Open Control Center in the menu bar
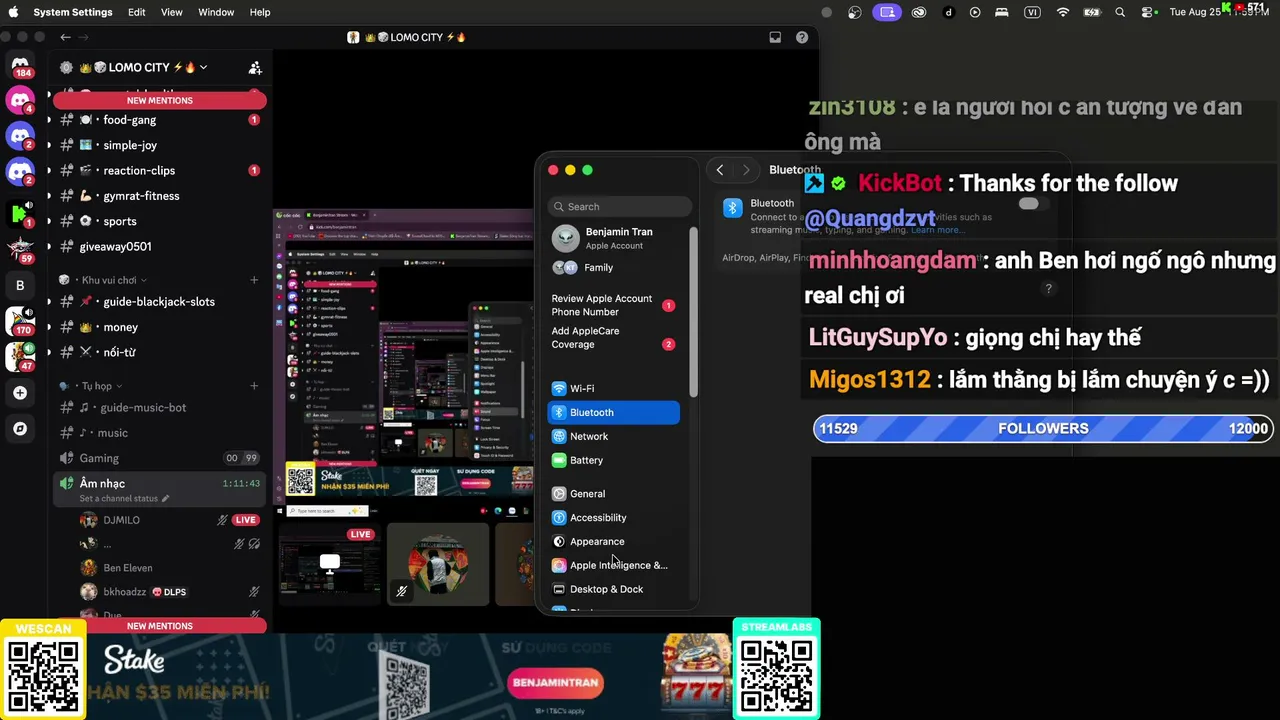Image resolution: width=1280 pixels, height=720 pixels. pos(1149,12)
